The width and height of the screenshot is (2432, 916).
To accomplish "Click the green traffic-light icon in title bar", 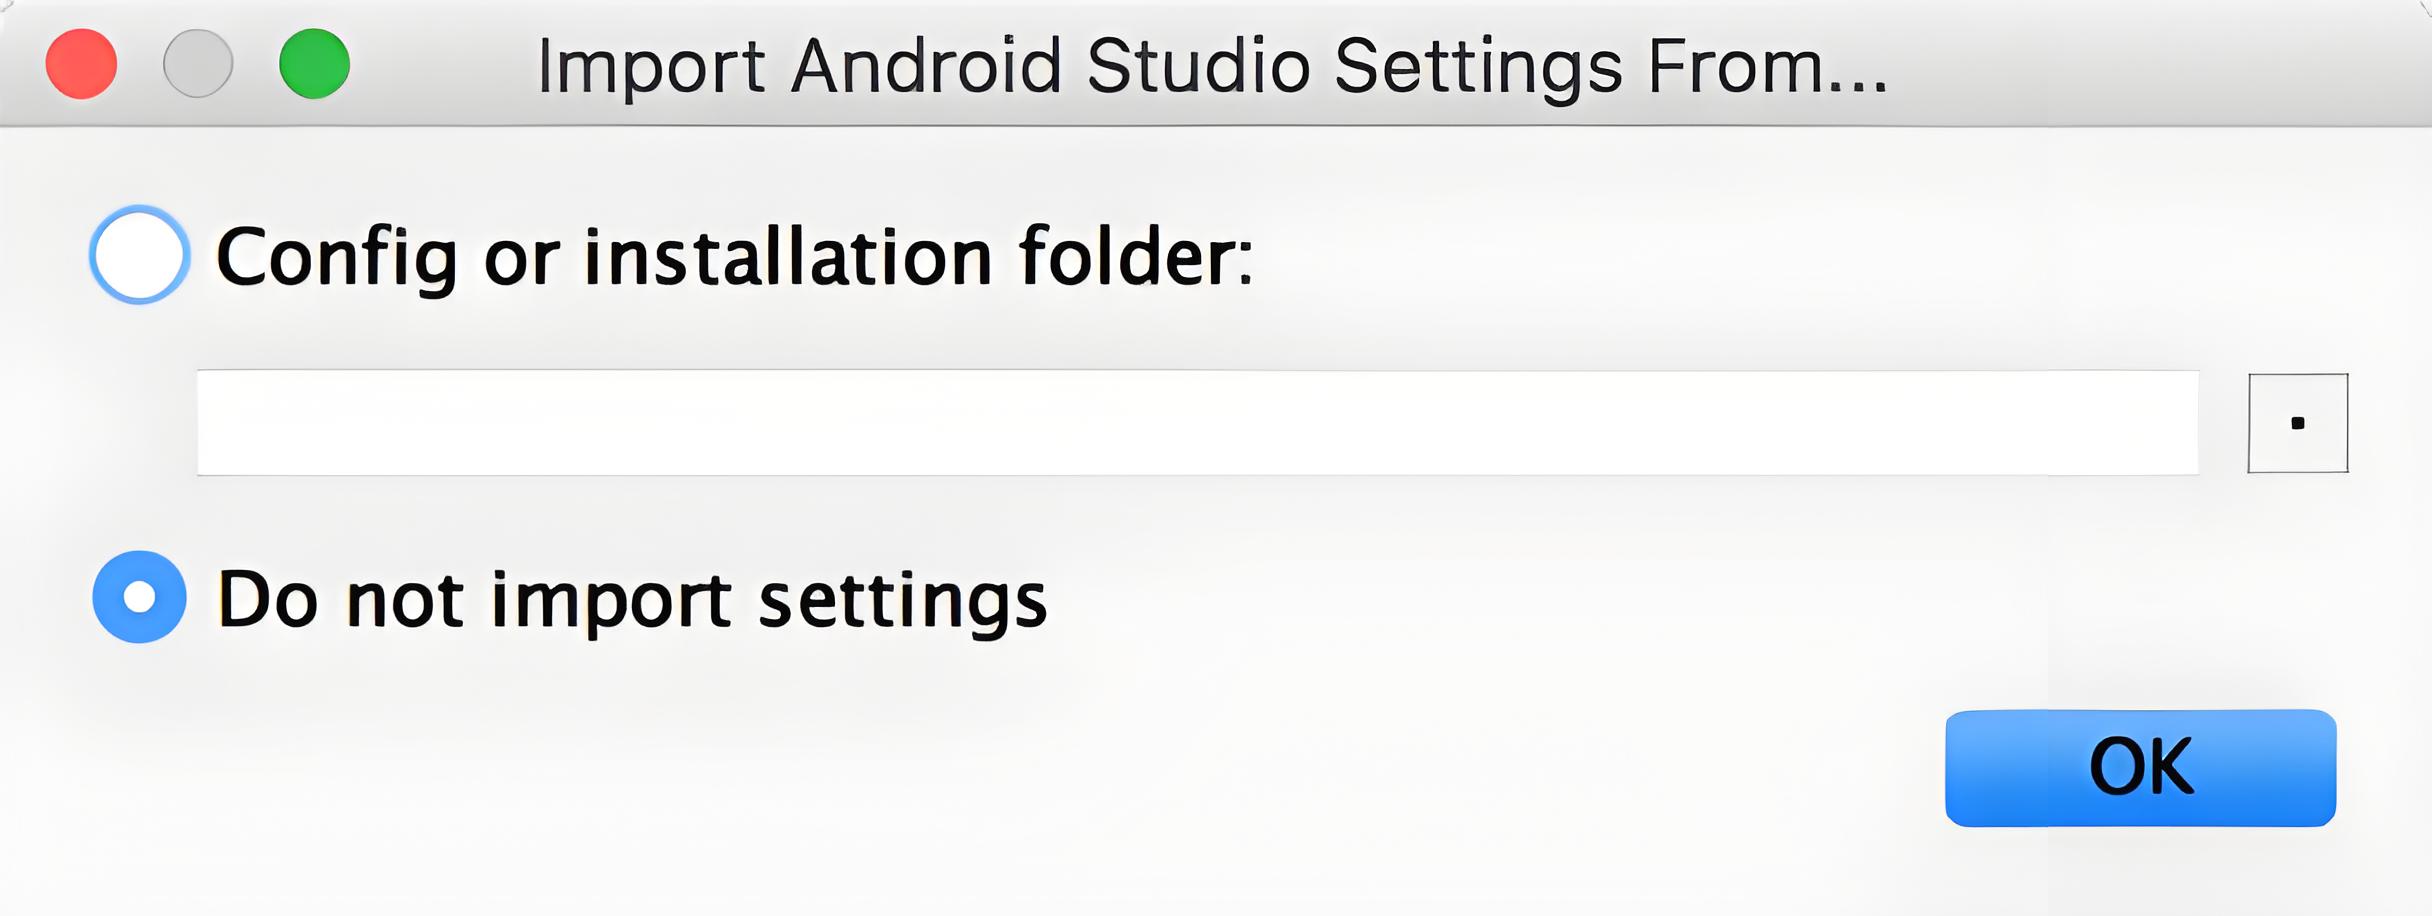I will pyautogui.click(x=314, y=64).
